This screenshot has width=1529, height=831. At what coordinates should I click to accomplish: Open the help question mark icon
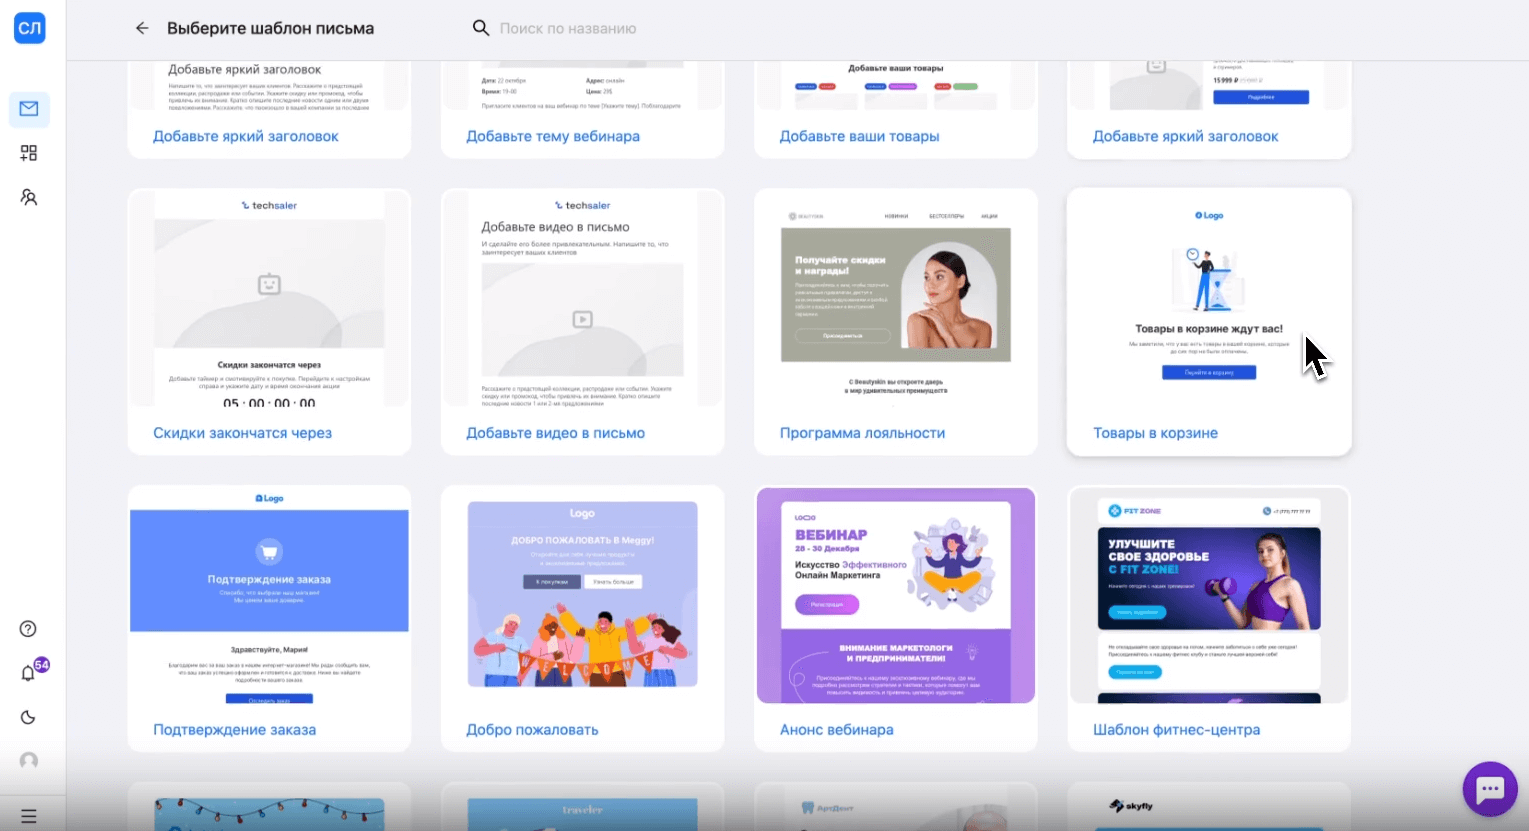click(28, 629)
